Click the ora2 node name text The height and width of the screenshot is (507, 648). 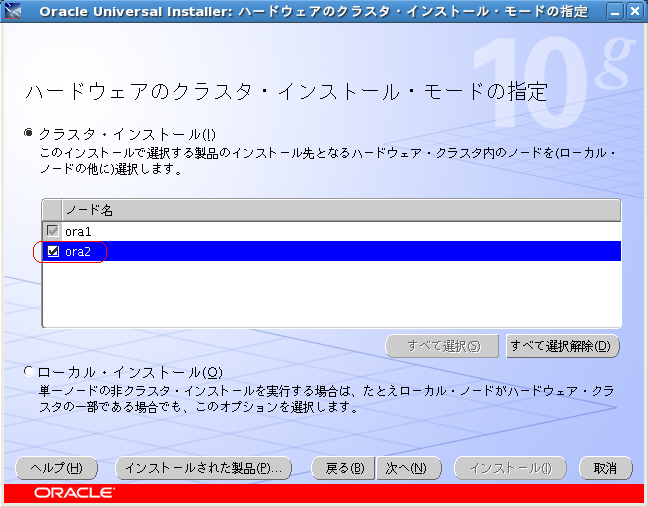point(78,251)
